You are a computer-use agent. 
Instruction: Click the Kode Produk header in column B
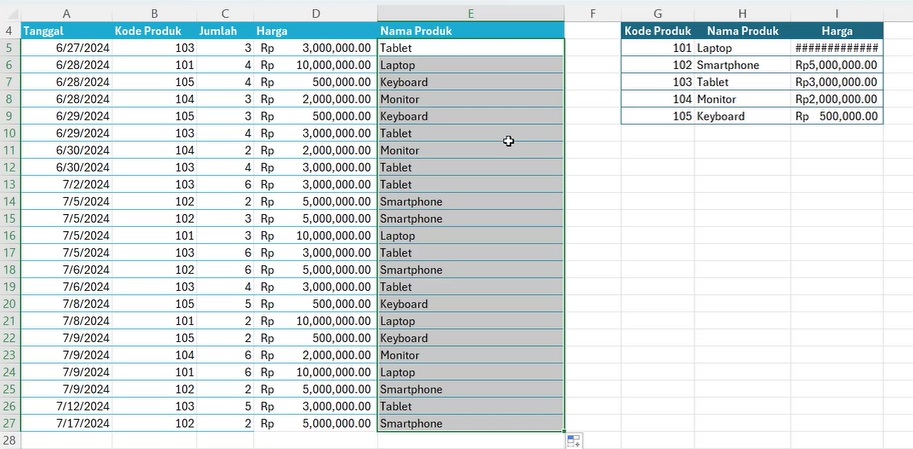pyautogui.click(x=154, y=31)
